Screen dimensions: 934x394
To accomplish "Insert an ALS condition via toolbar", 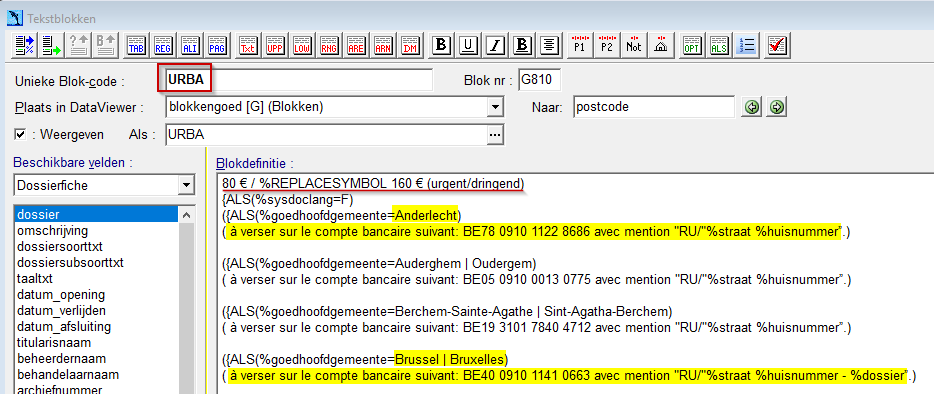I will [x=718, y=45].
